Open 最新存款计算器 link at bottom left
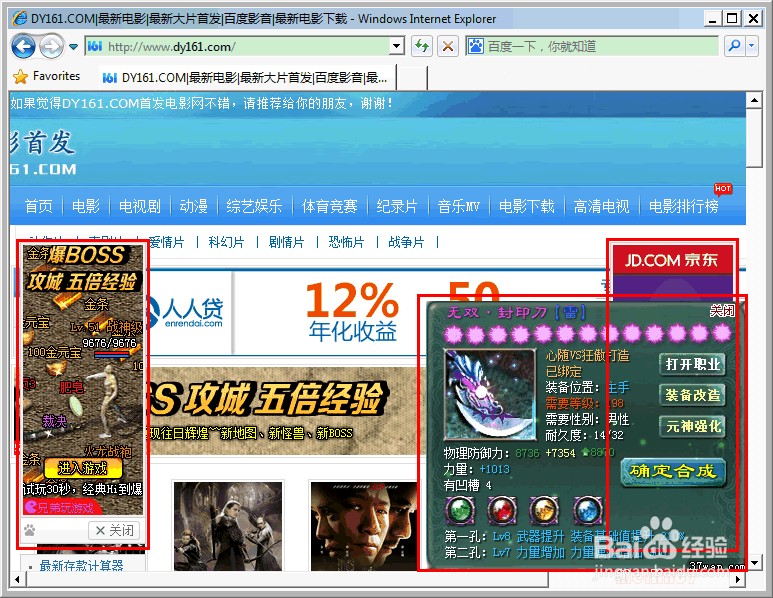The height and width of the screenshot is (598, 773). click(81, 565)
